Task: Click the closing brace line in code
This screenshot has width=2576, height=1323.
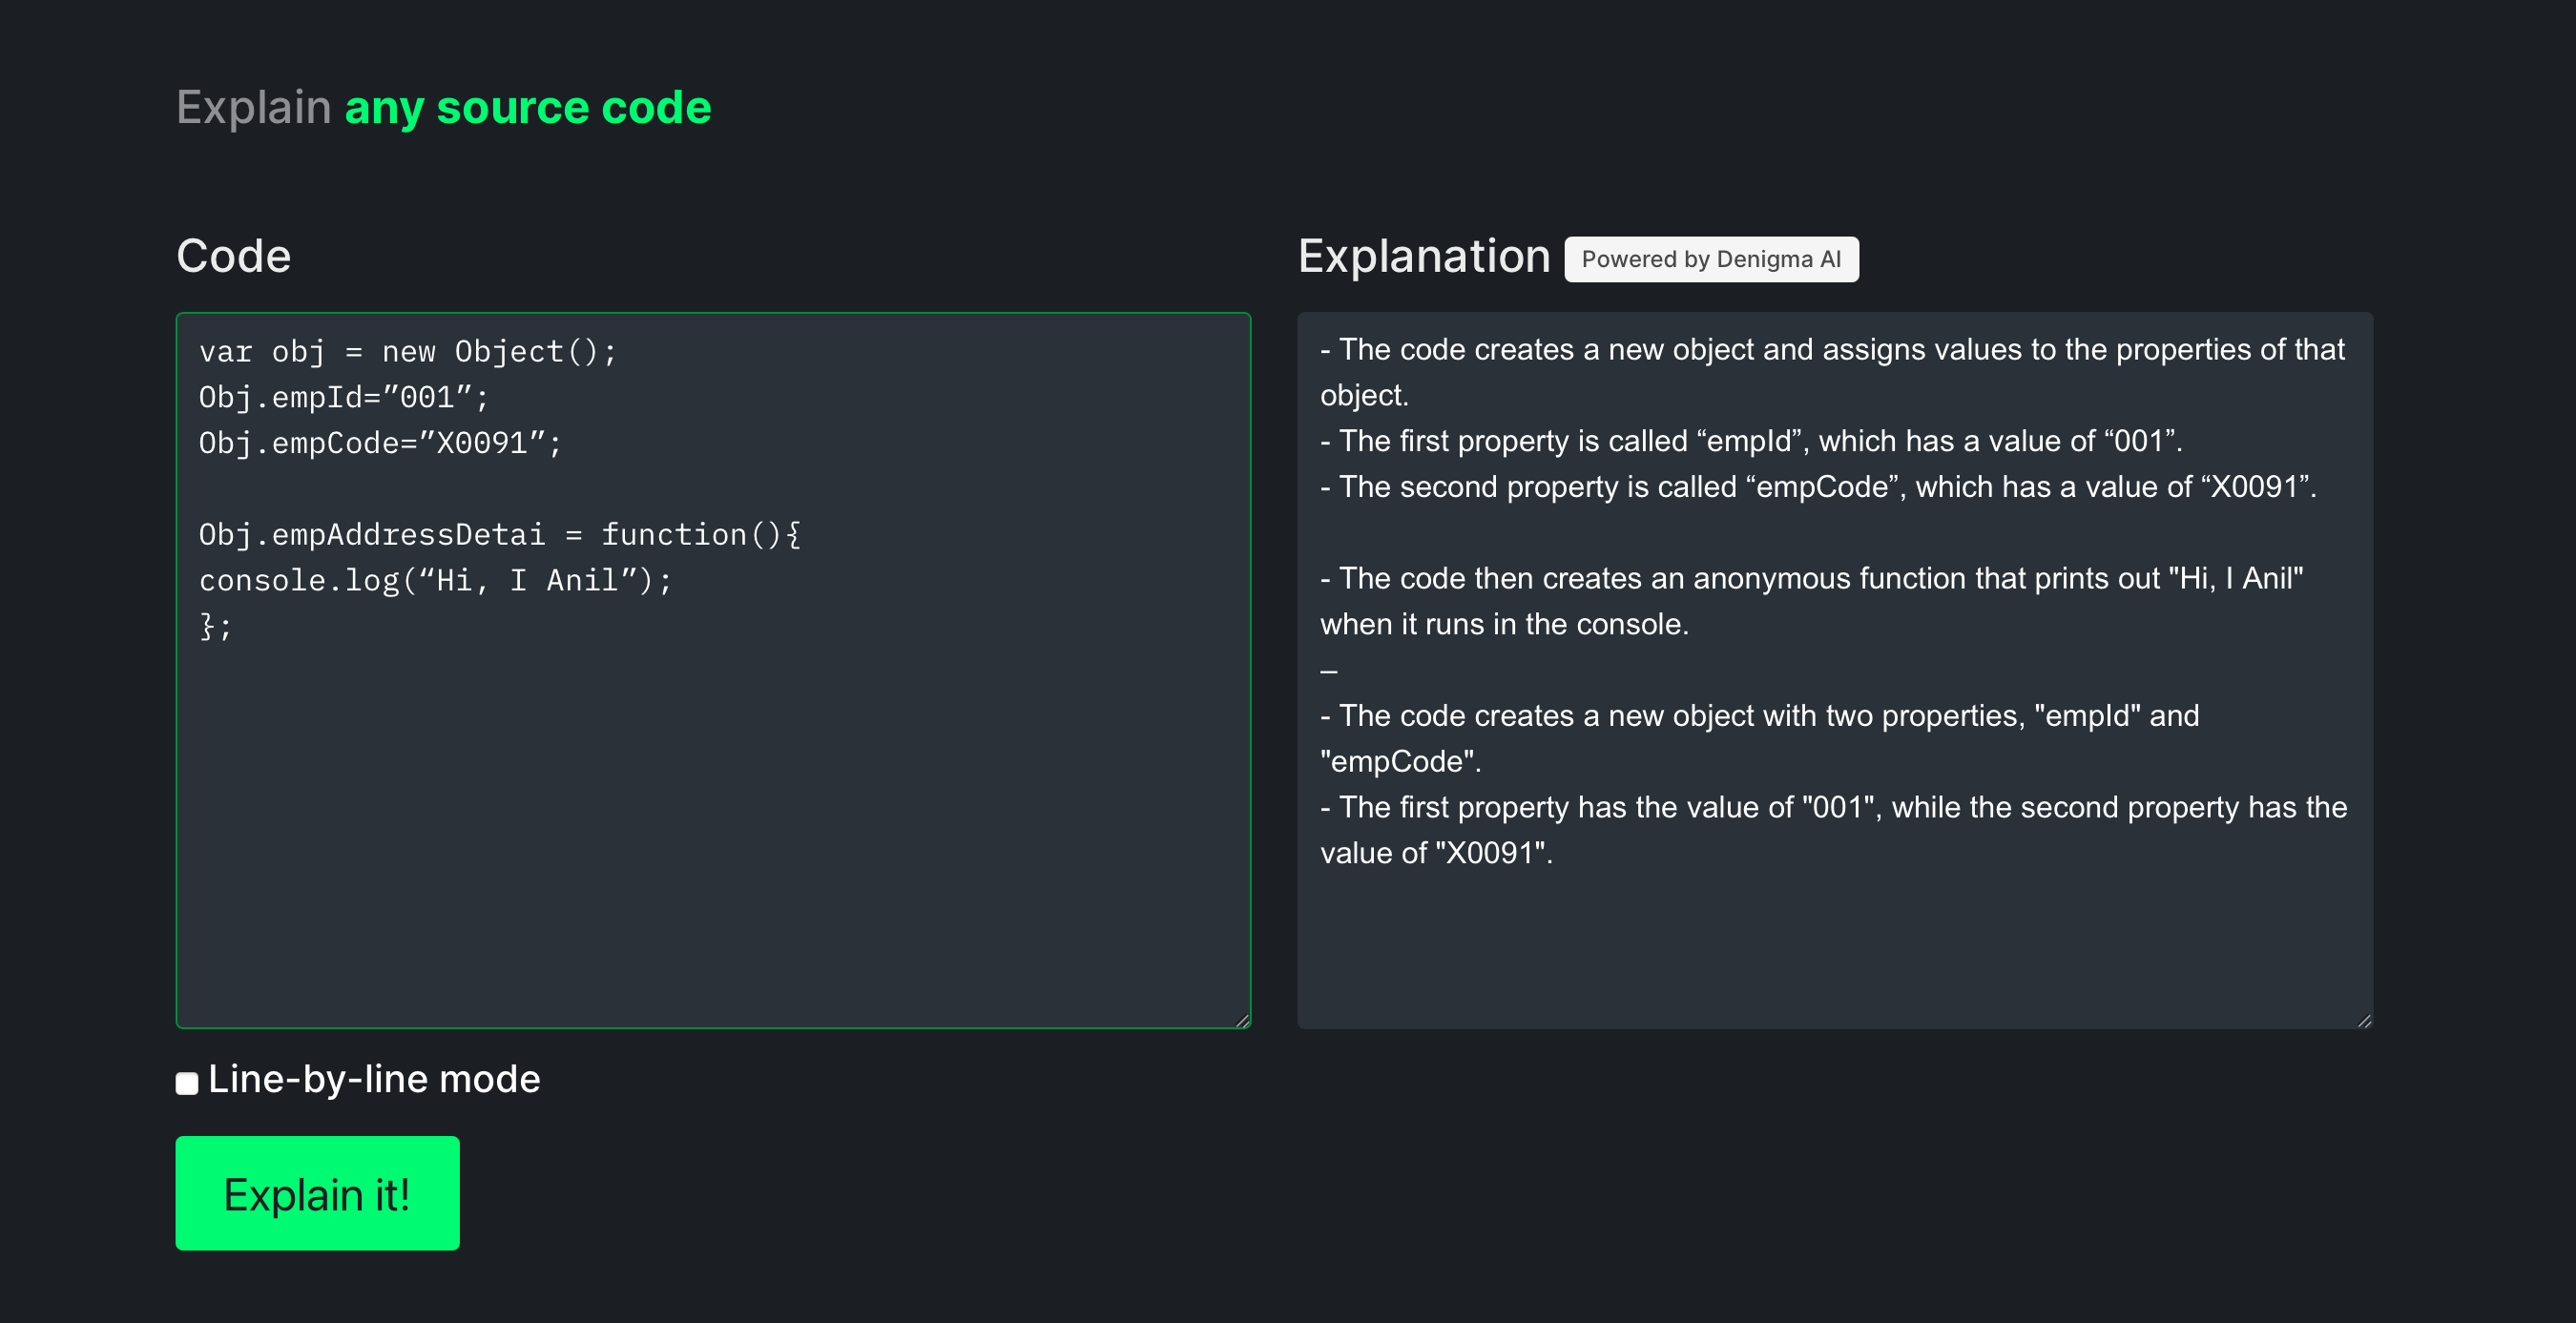Action: click(216, 627)
